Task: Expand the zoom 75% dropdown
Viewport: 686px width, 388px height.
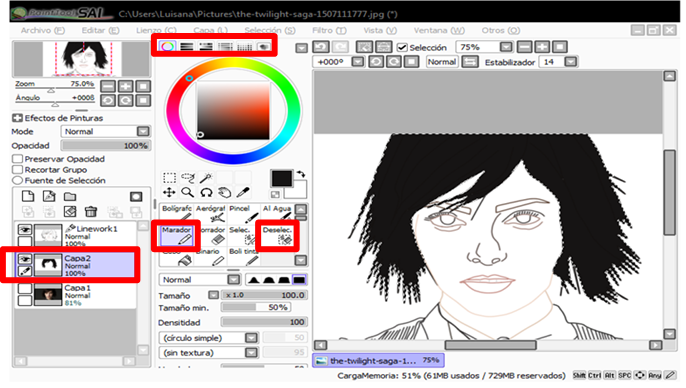Action: point(506,47)
